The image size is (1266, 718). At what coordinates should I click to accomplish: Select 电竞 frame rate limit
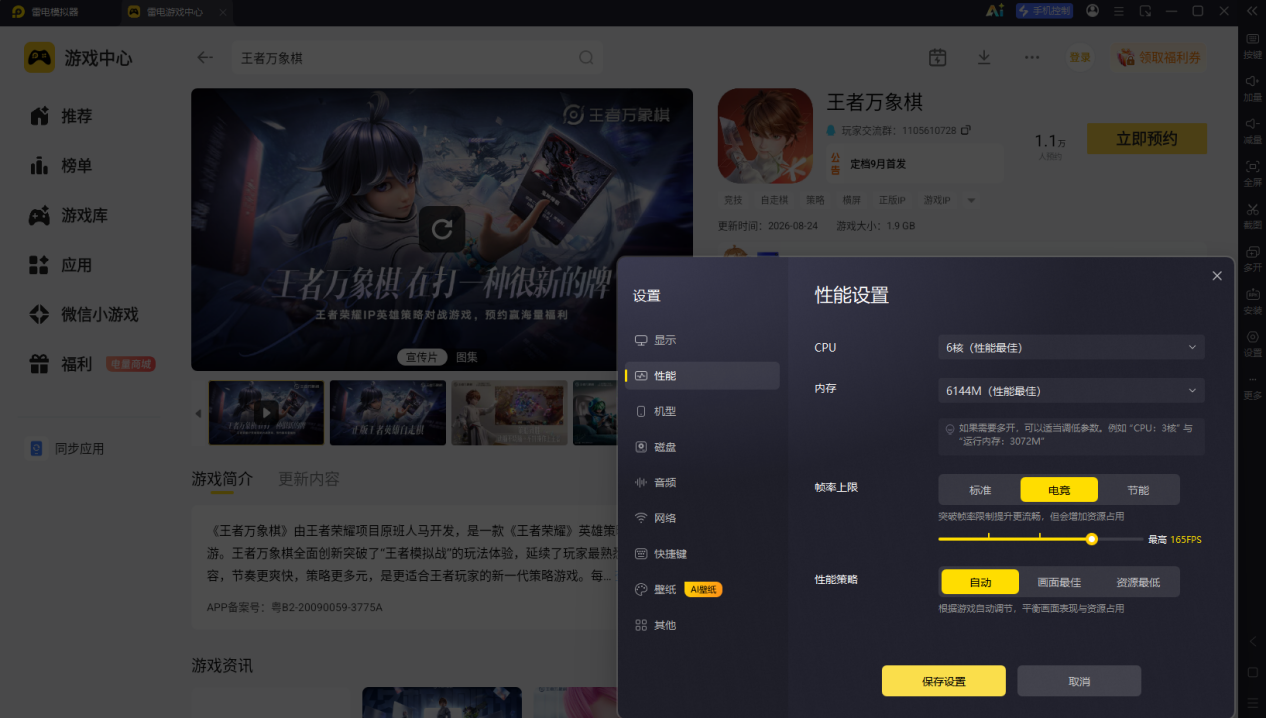pos(1059,490)
